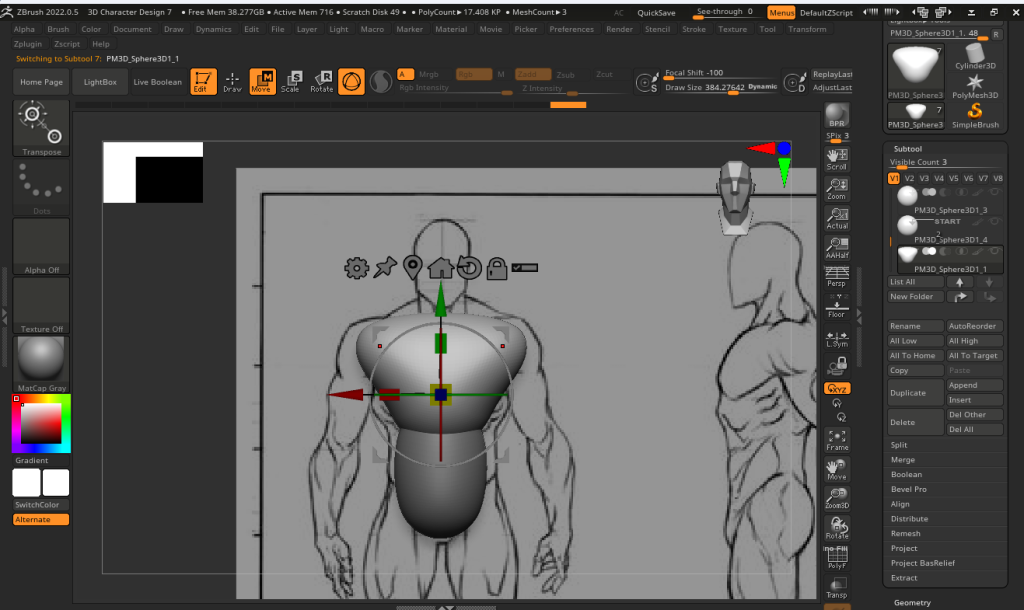
Task: Click the Draw mode icon
Action: pyautogui.click(x=232, y=82)
